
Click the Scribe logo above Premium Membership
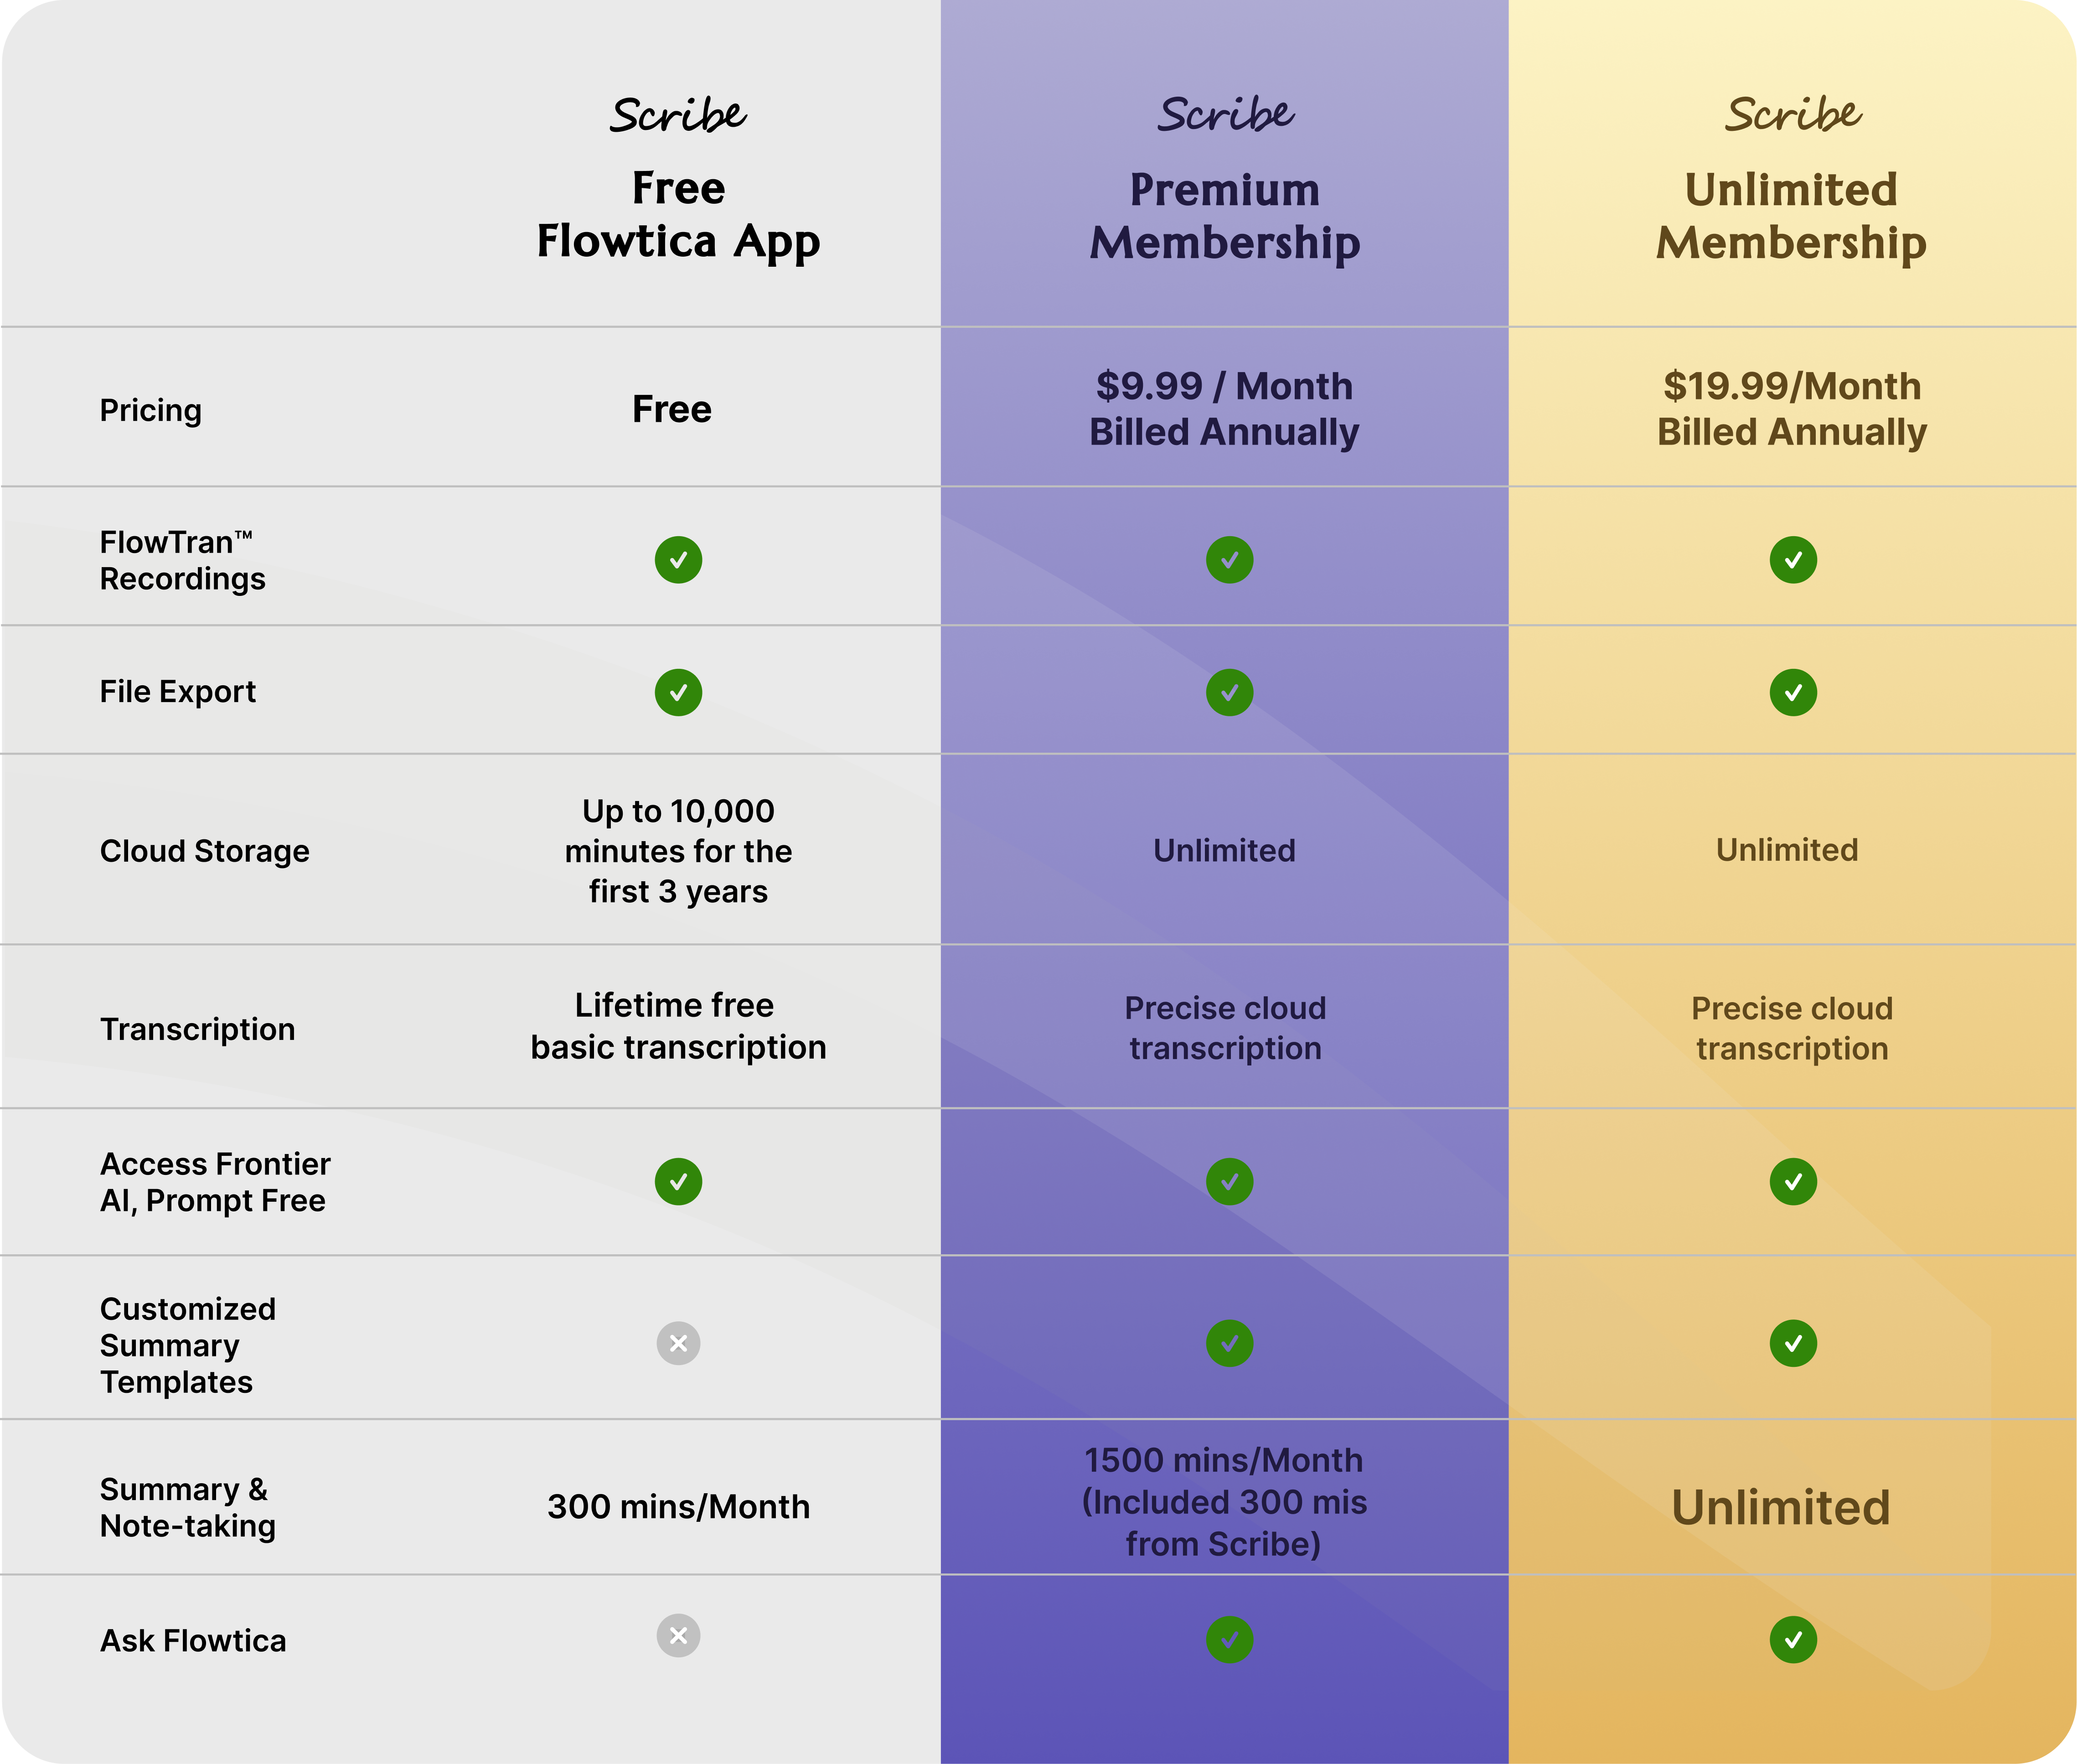point(1225,114)
